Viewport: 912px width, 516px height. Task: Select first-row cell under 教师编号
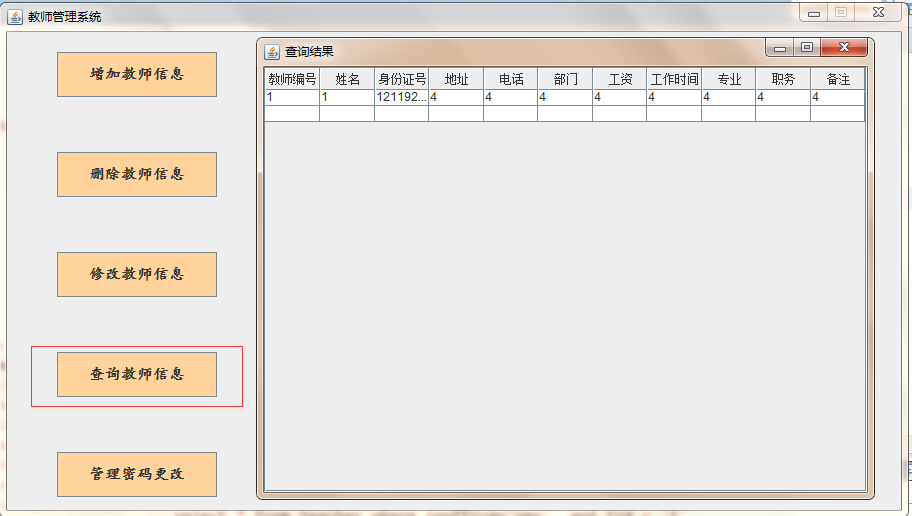(292, 97)
